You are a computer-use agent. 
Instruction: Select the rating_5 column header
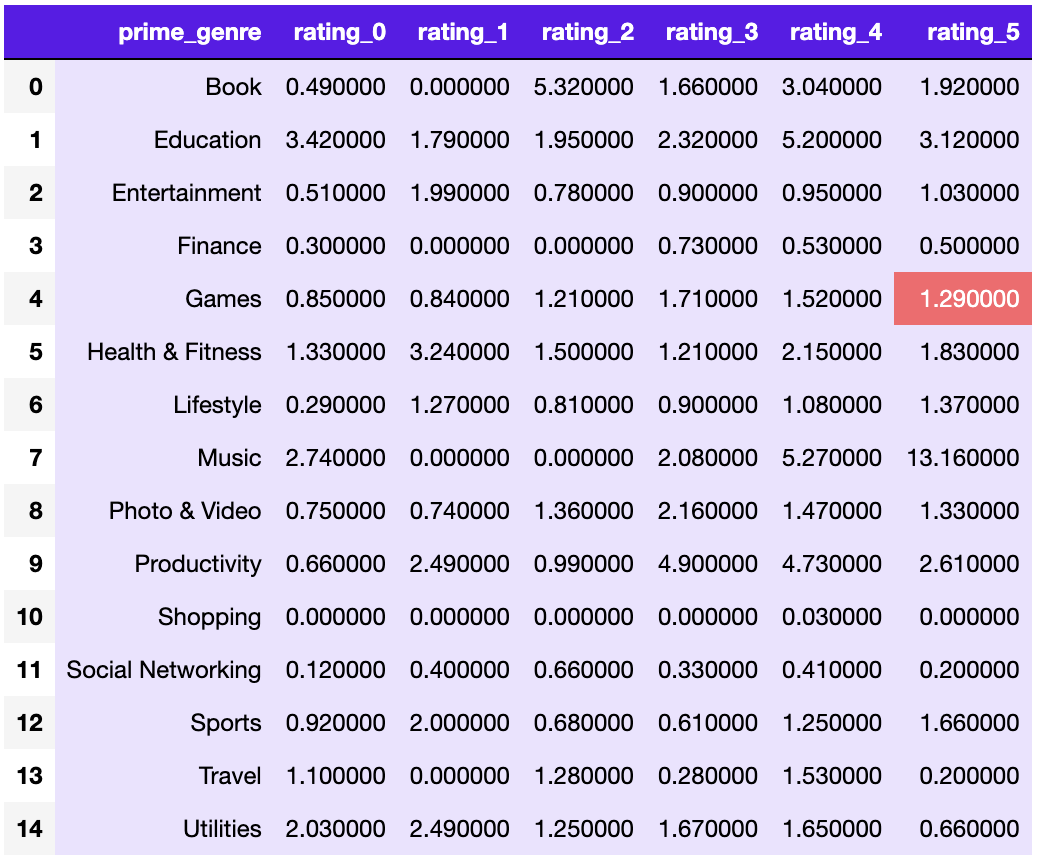(973, 32)
